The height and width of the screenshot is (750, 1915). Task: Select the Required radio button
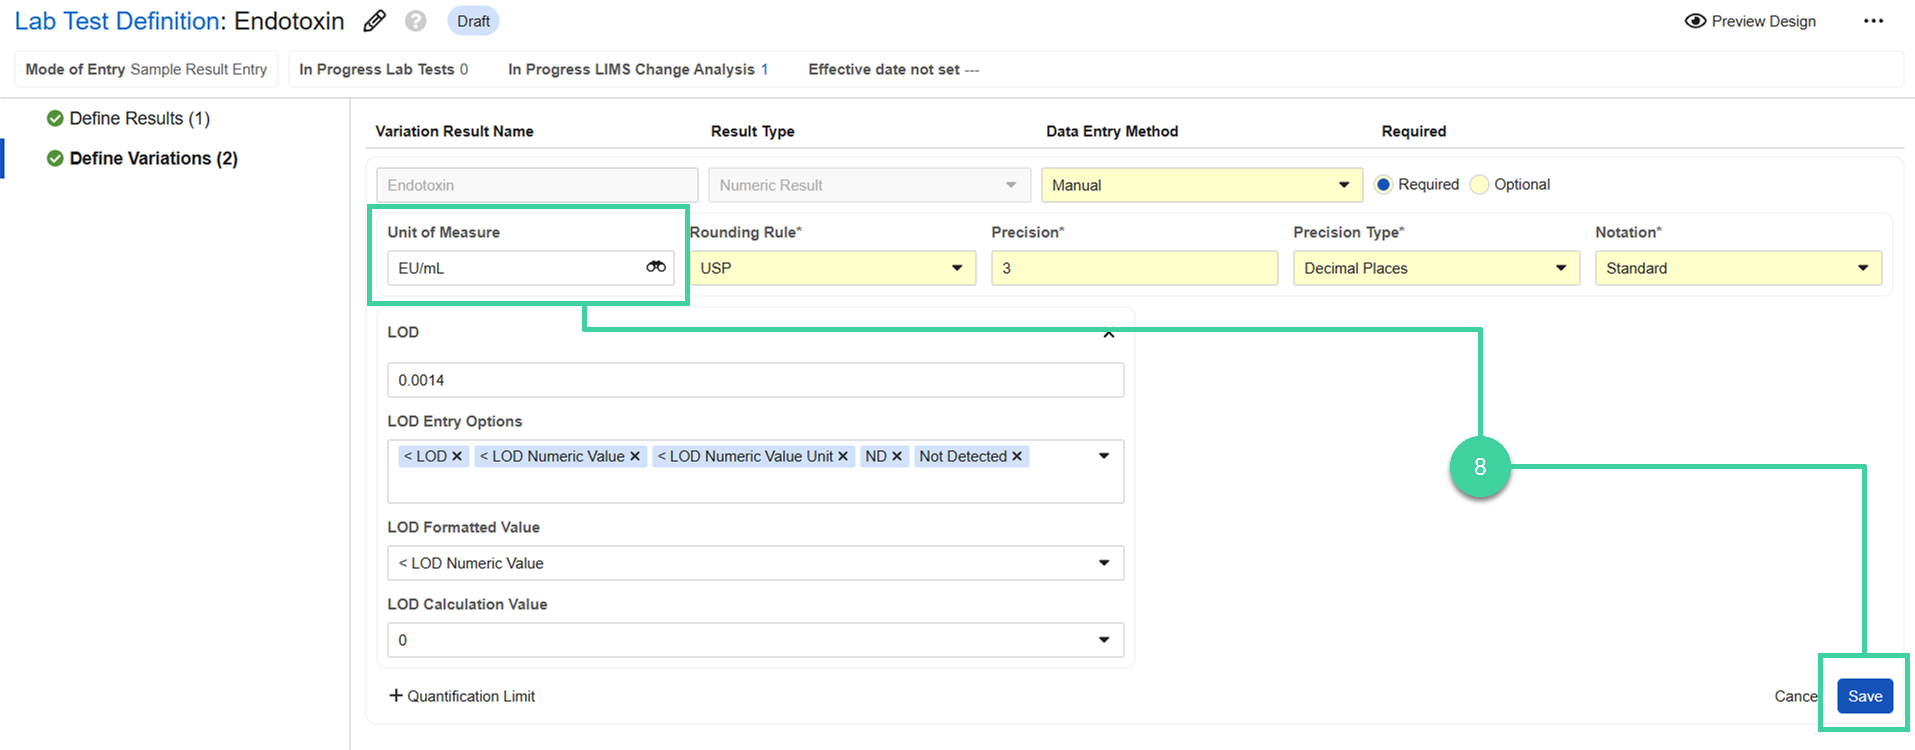(x=1383, y=184)
